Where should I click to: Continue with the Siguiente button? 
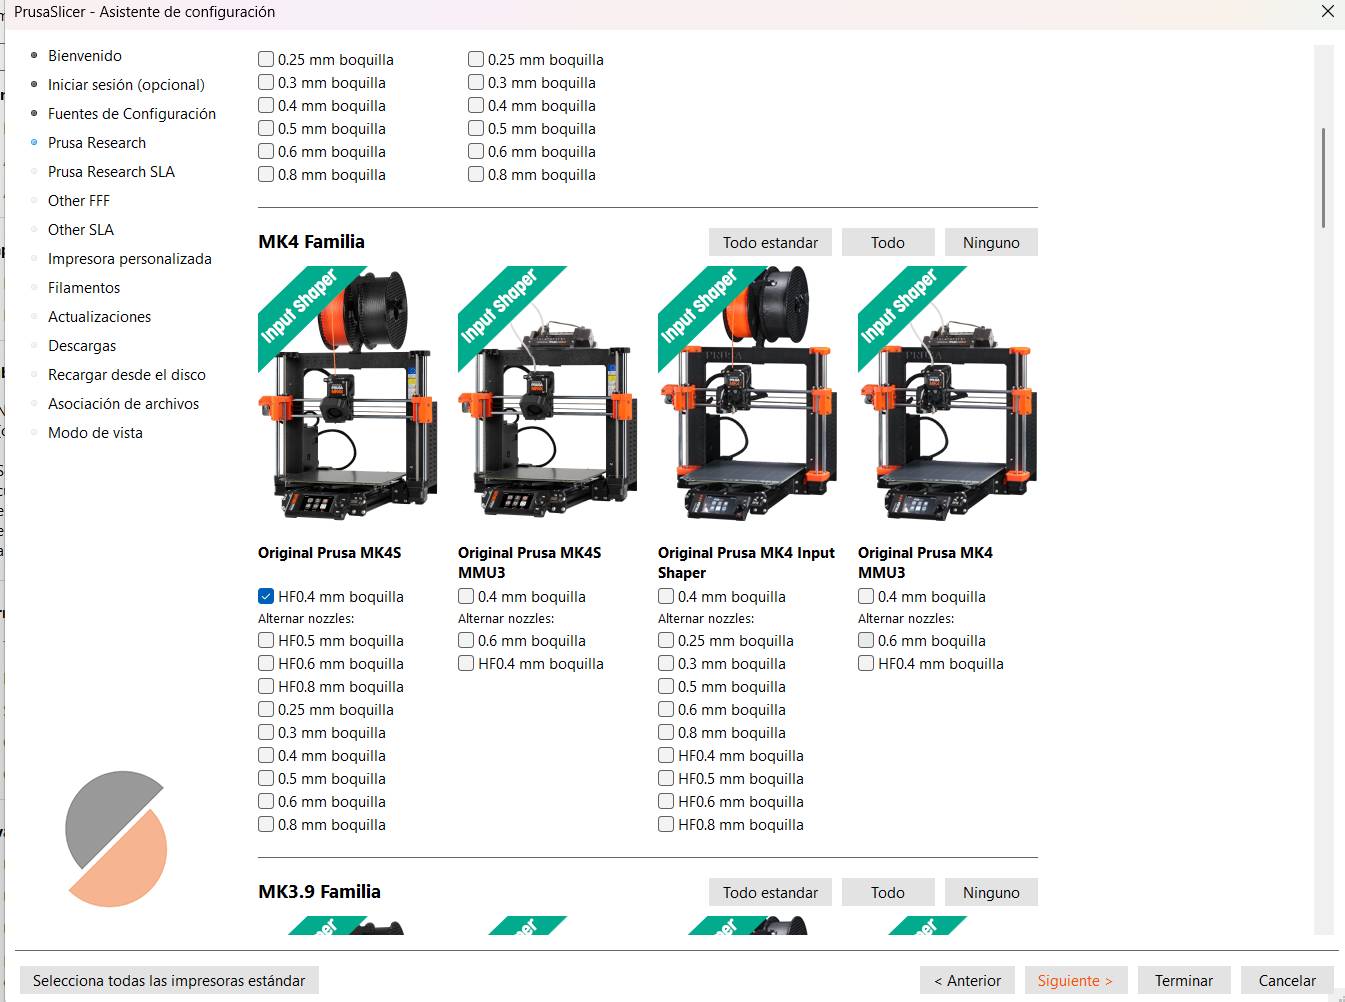click(x=1075, y=981)
